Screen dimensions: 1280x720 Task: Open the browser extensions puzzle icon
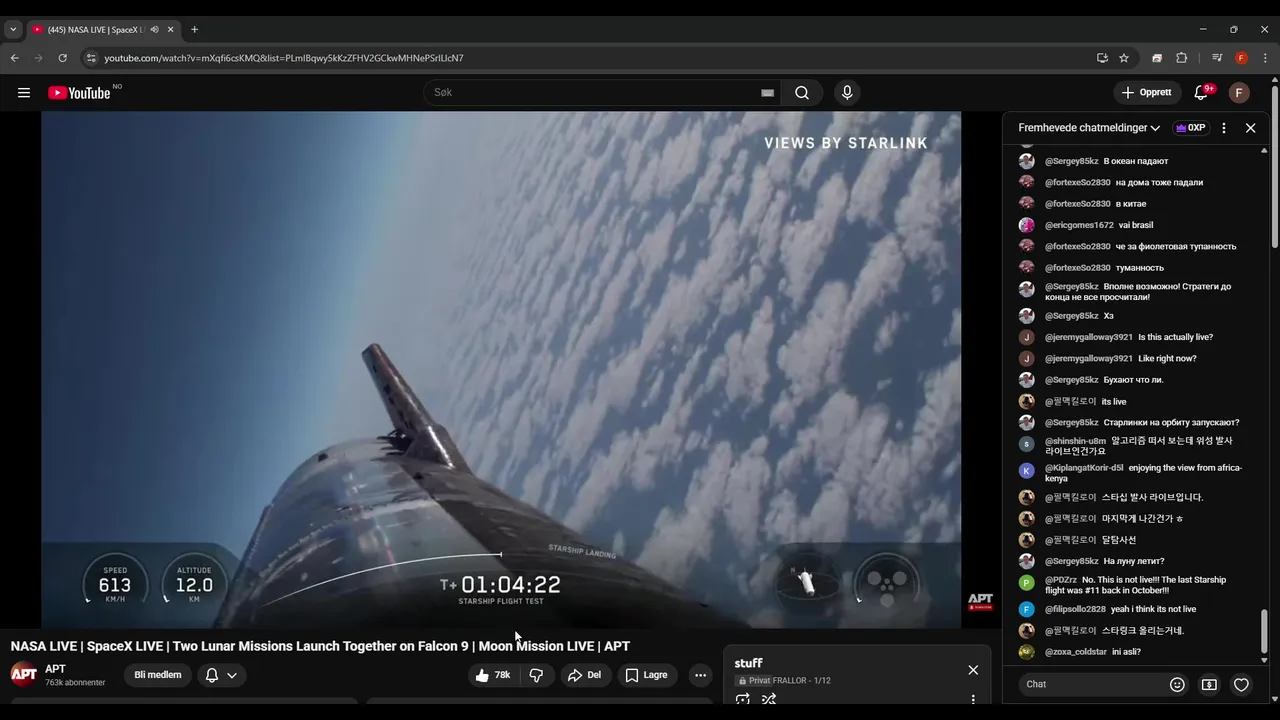point(1181,58)
